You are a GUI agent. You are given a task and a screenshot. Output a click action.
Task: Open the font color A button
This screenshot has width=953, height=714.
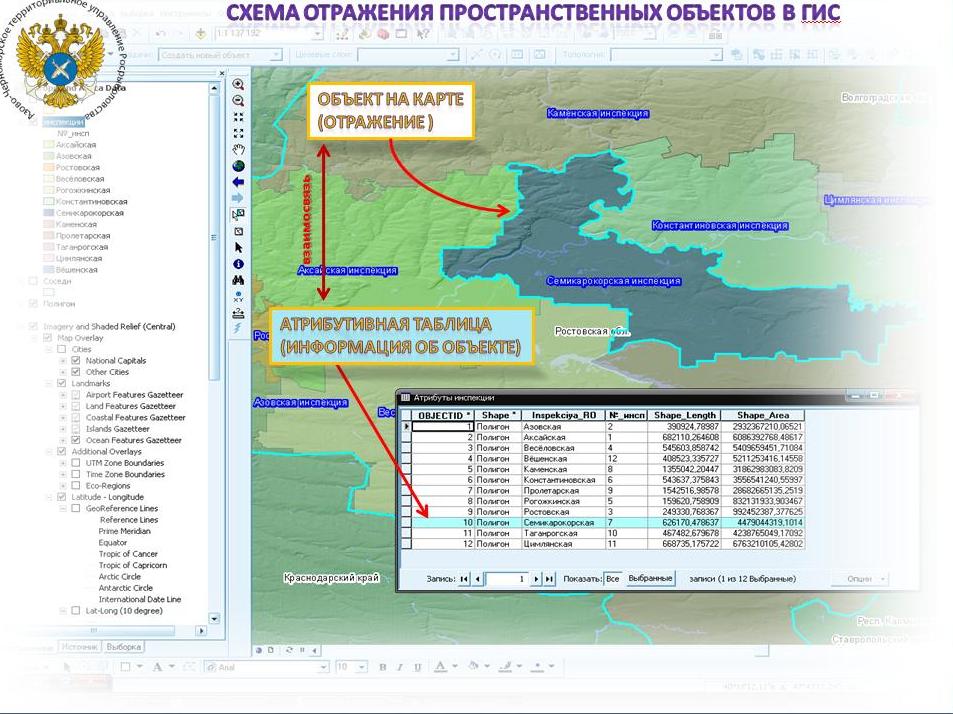pos(441,667)
